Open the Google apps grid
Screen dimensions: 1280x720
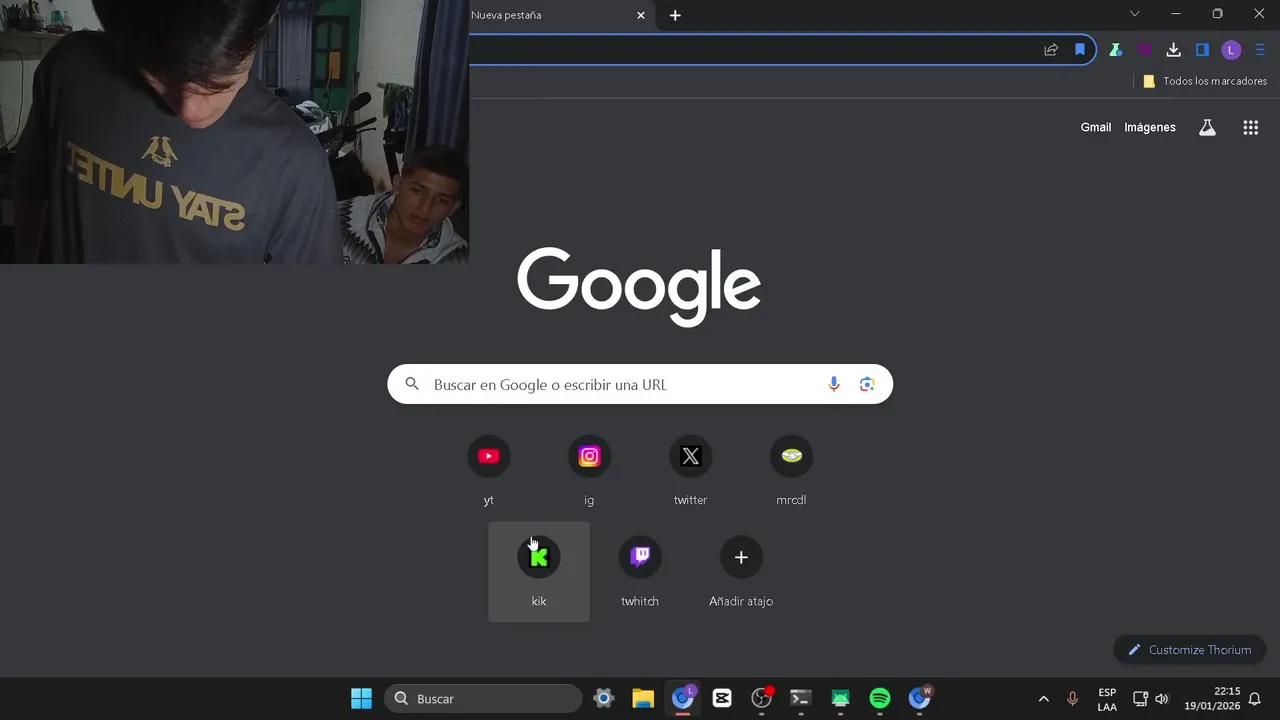point(1250,127)
